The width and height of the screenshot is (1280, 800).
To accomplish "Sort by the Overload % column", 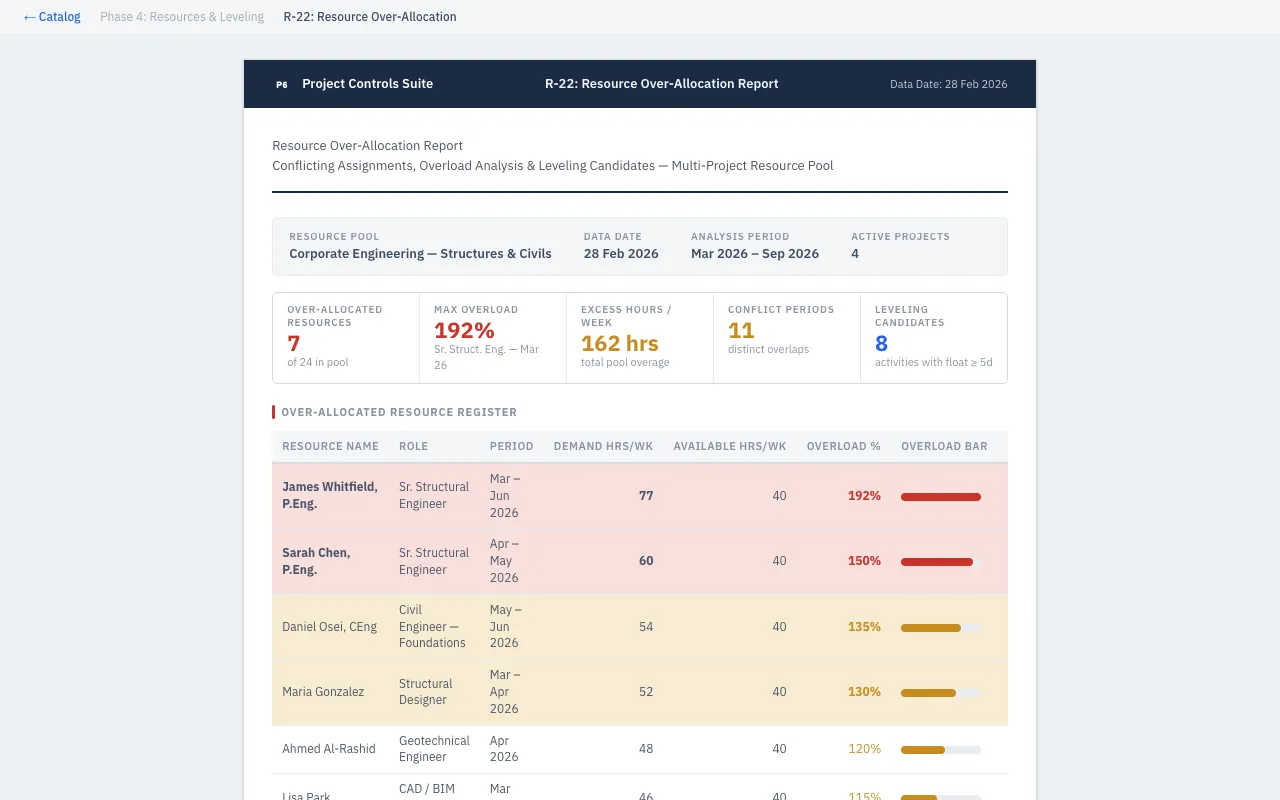I will (x=843, y=446).
